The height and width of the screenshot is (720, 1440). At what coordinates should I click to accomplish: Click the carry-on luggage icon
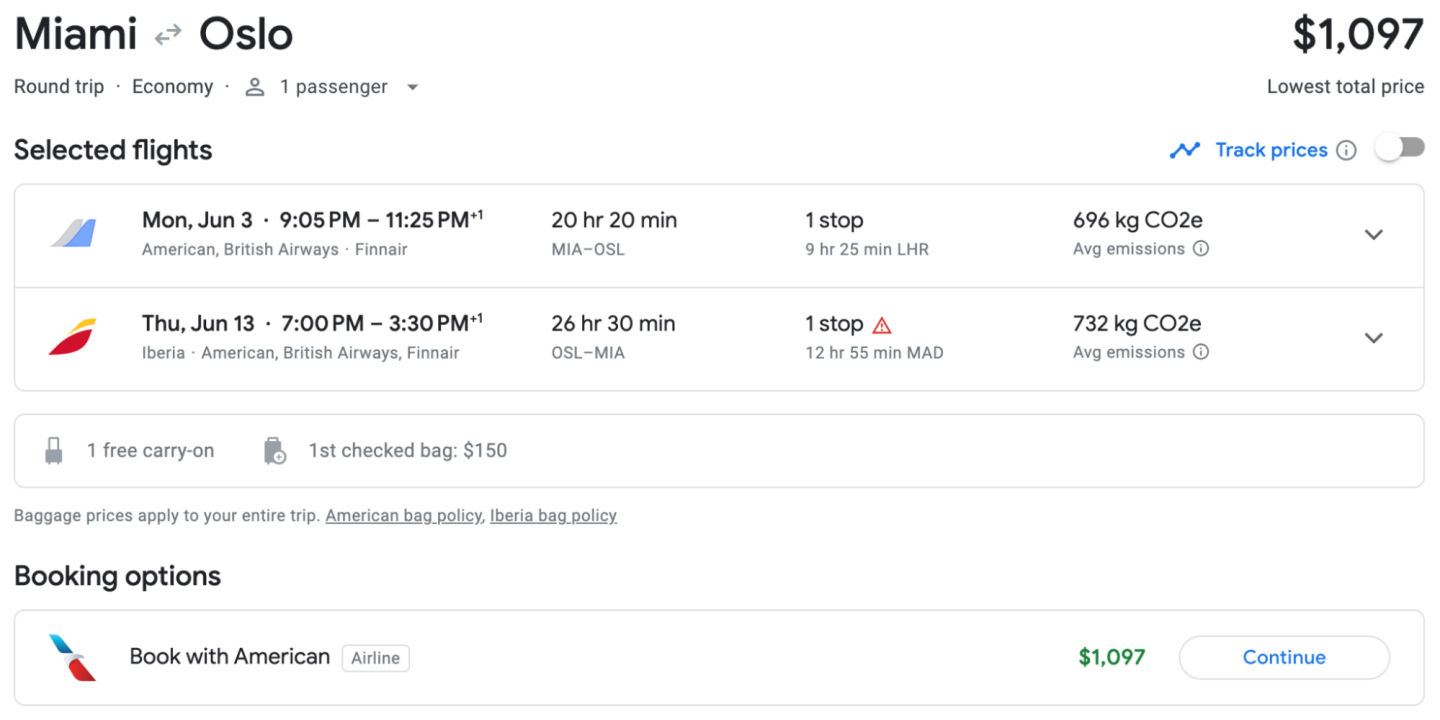54,451
